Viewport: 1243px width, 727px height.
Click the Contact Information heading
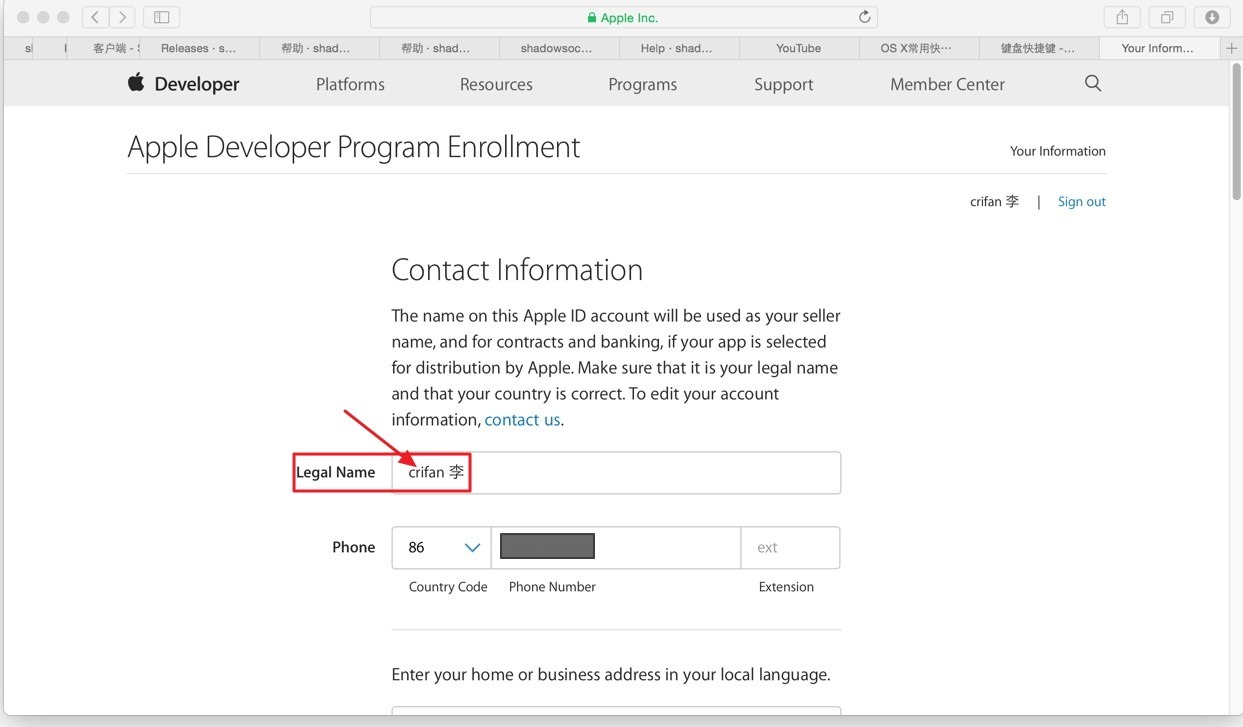pyautogui.click(x=517, y=270)
